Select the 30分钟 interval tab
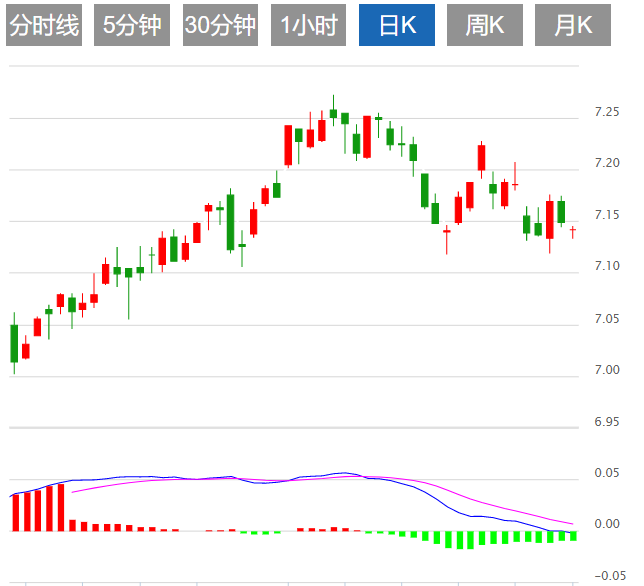Viewport: 644px width, 586px height. tap(220, 25)
